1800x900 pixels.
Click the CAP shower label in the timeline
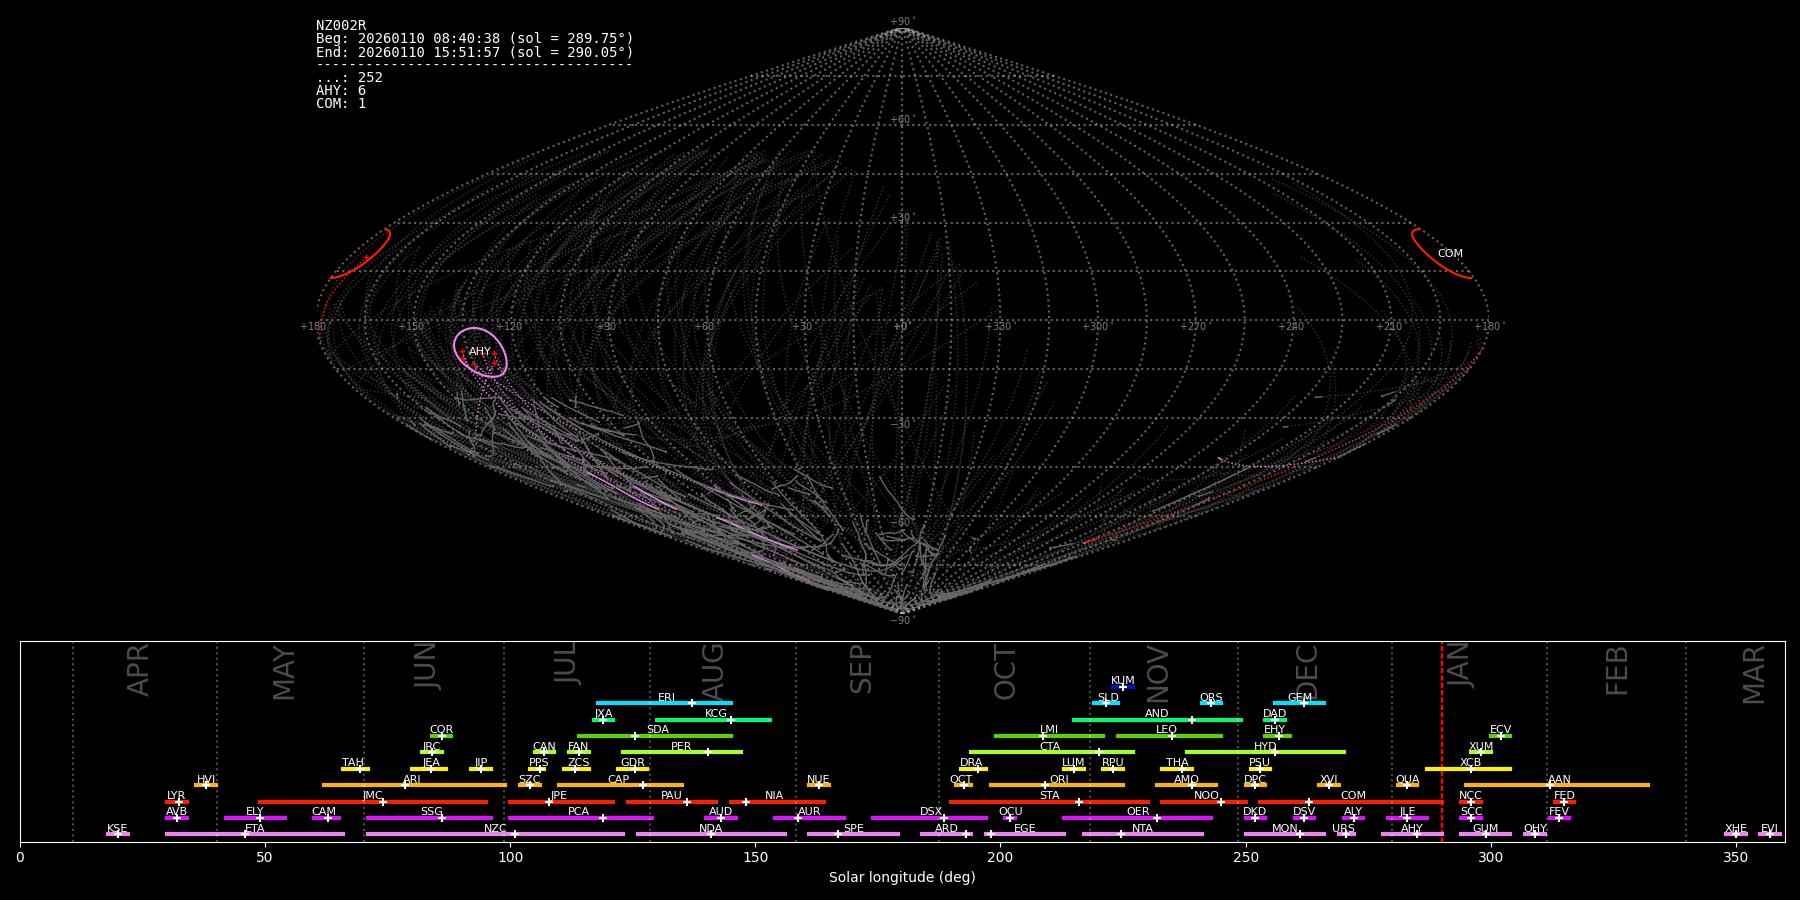pyautogui.click(x=619, y=780)
